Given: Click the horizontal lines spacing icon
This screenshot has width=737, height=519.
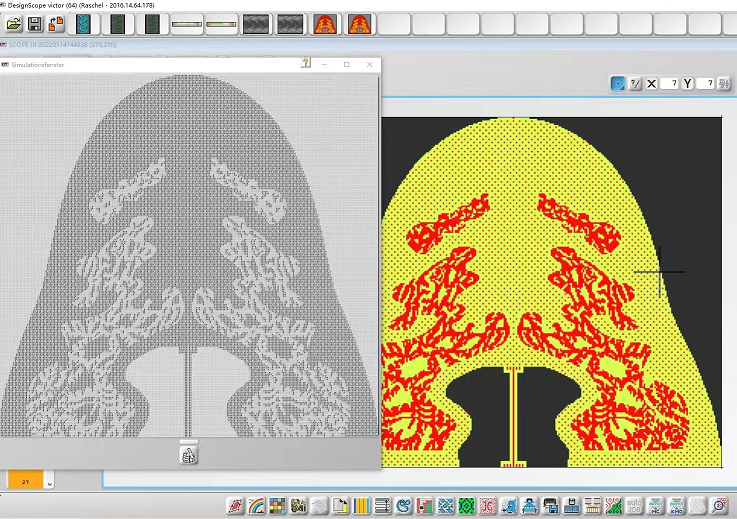Looking at the screenshot, I should tap(383, 506).
